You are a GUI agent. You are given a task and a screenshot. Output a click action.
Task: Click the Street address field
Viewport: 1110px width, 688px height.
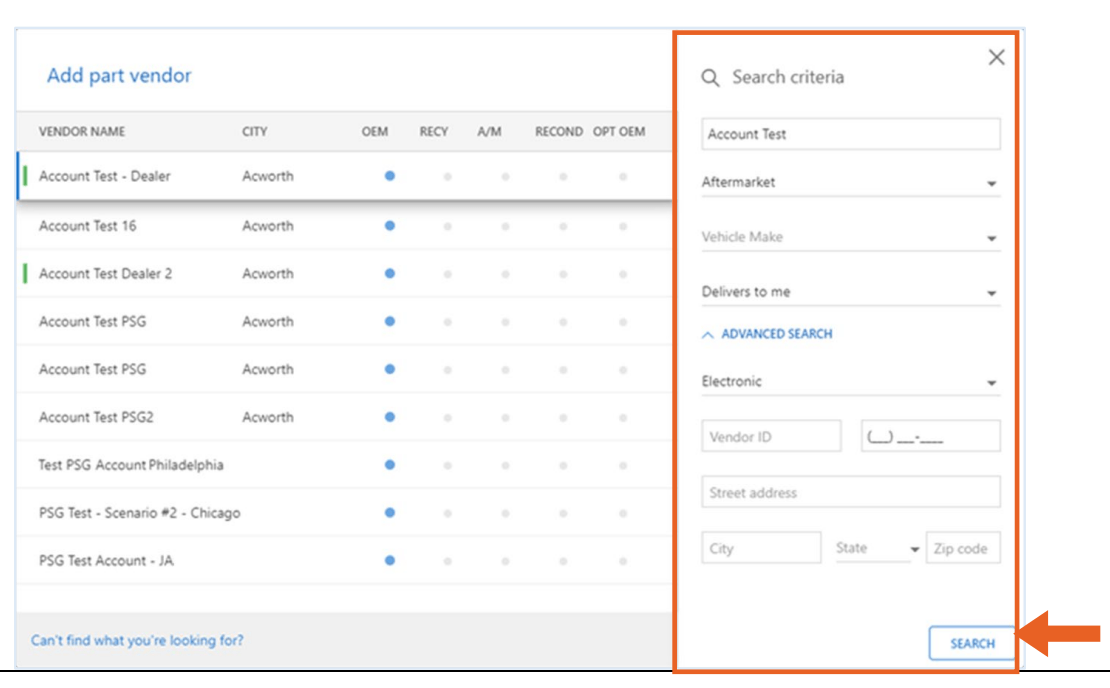point(850,492)
